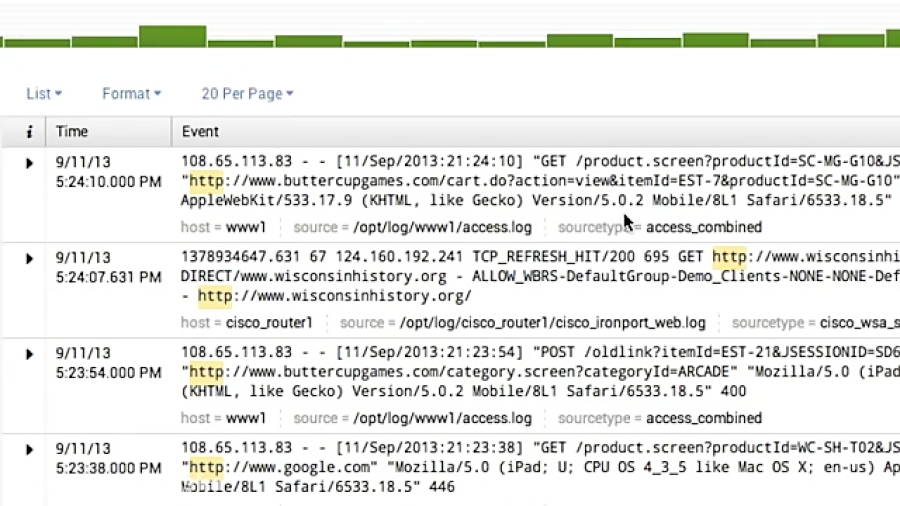The image size is (900, 506).
Task: Click DIRECT/www.wisconsinhistory.org text
Action: click(313, 277)
